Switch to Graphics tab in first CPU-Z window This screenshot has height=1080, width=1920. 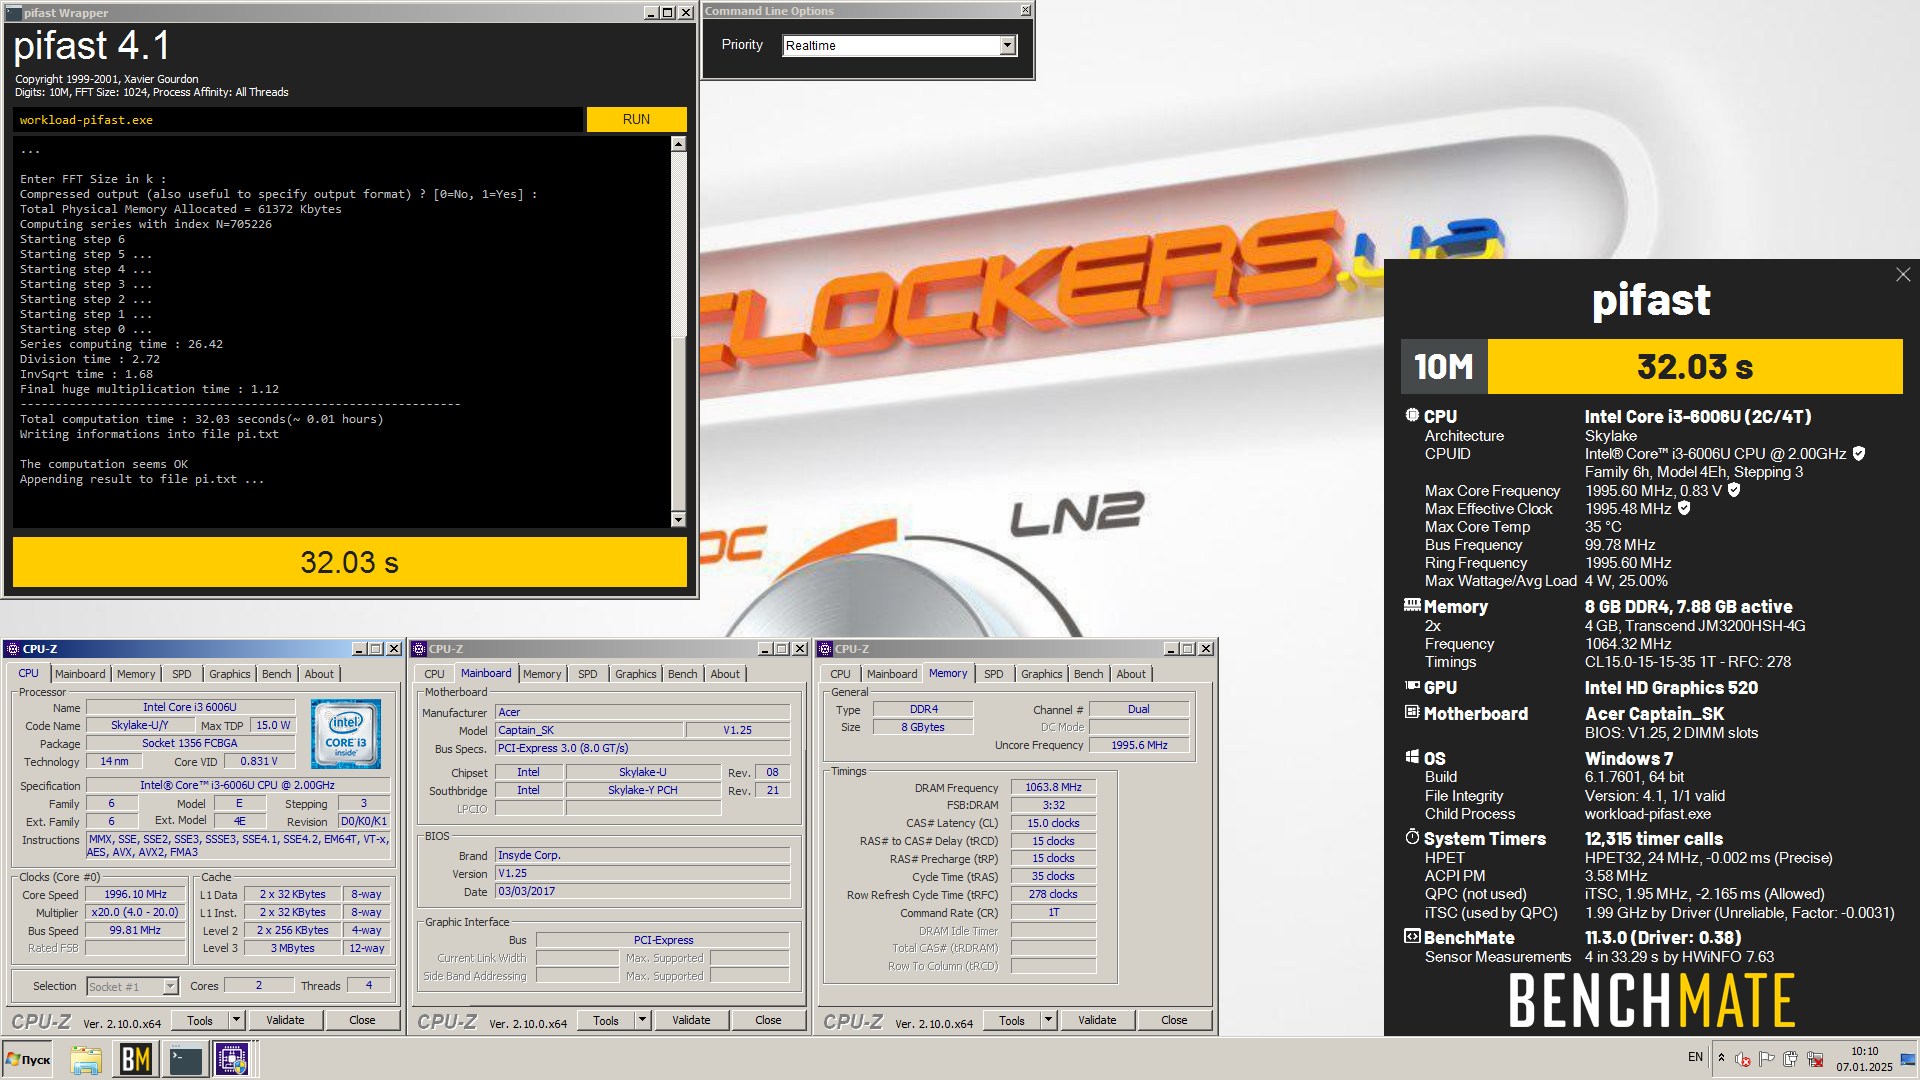click(229, 674)
